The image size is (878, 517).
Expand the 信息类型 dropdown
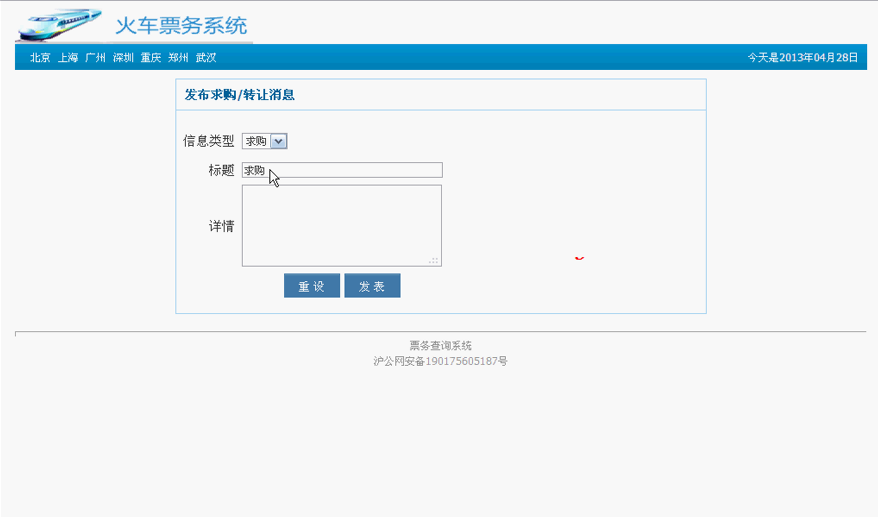tap(265, 141)
